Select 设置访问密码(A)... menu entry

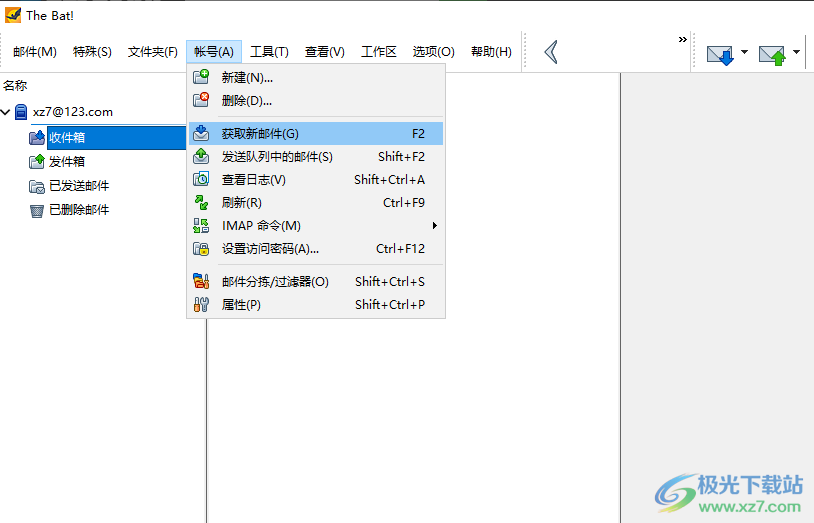pos(316,249)
